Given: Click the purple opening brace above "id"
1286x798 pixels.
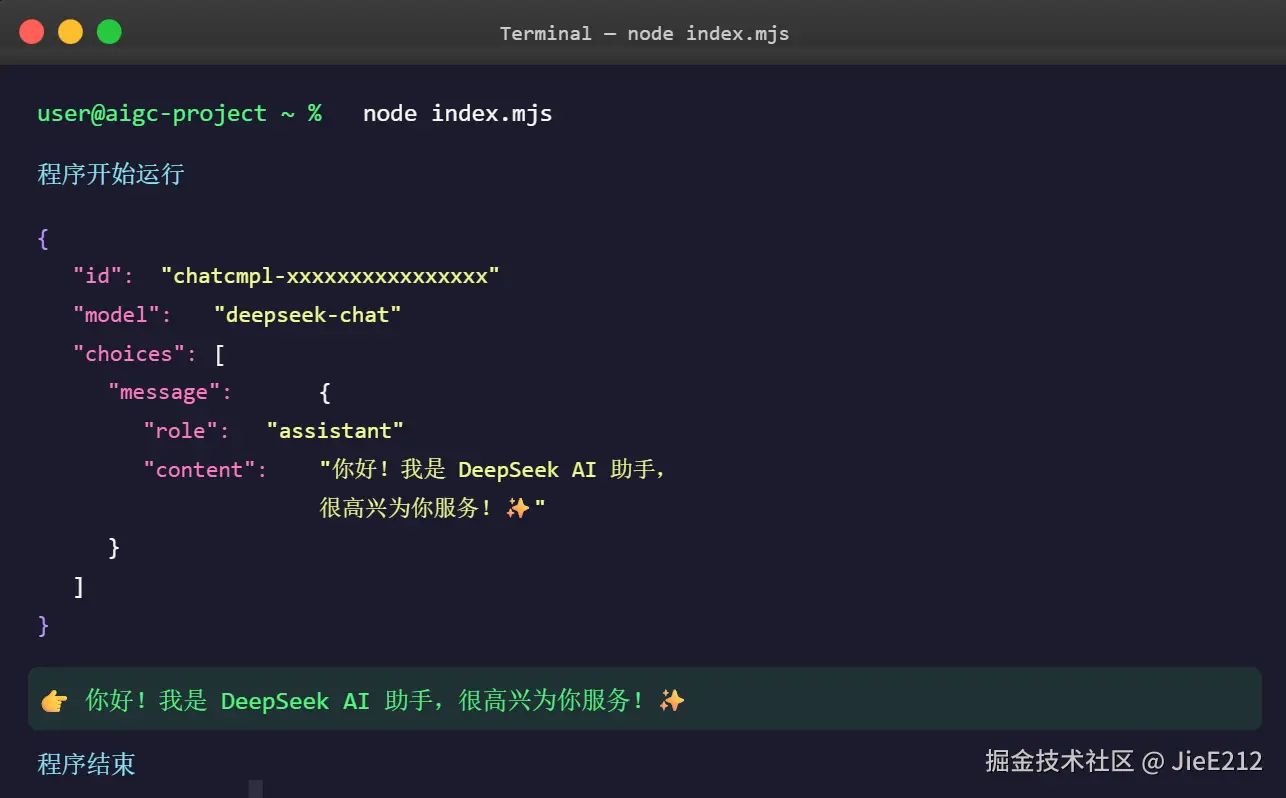Looking at the screenshot, I should pos(43,239).
